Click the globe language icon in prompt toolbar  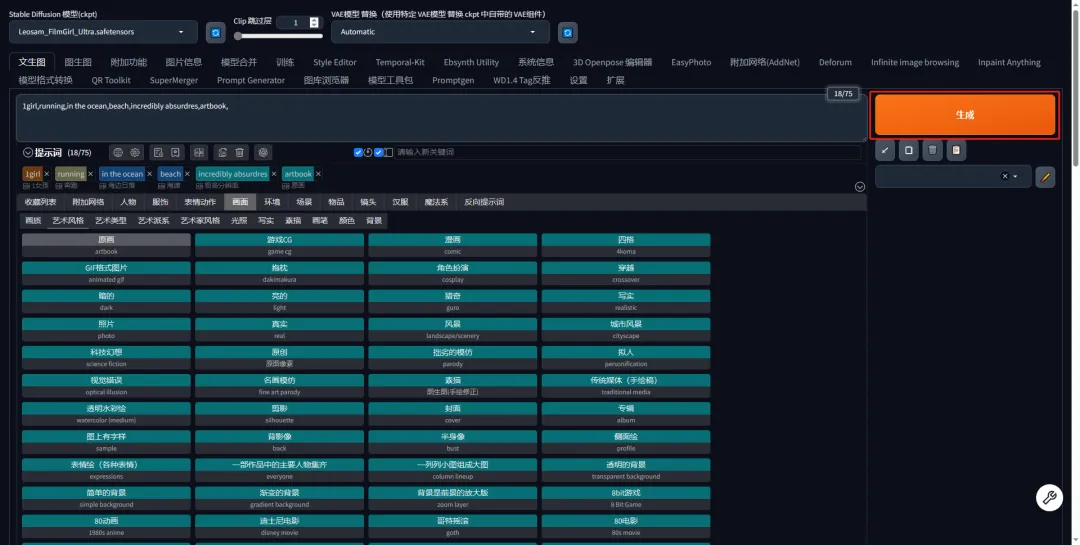click(118, 152)
